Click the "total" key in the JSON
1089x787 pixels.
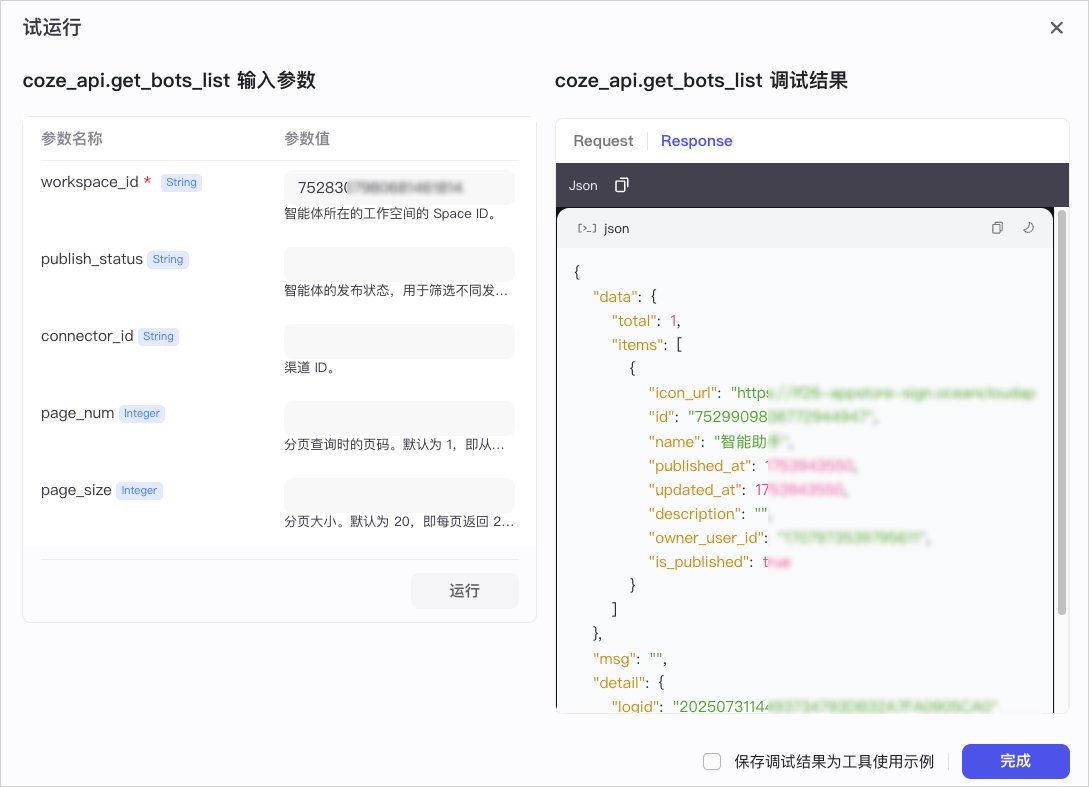pos(634,321)
